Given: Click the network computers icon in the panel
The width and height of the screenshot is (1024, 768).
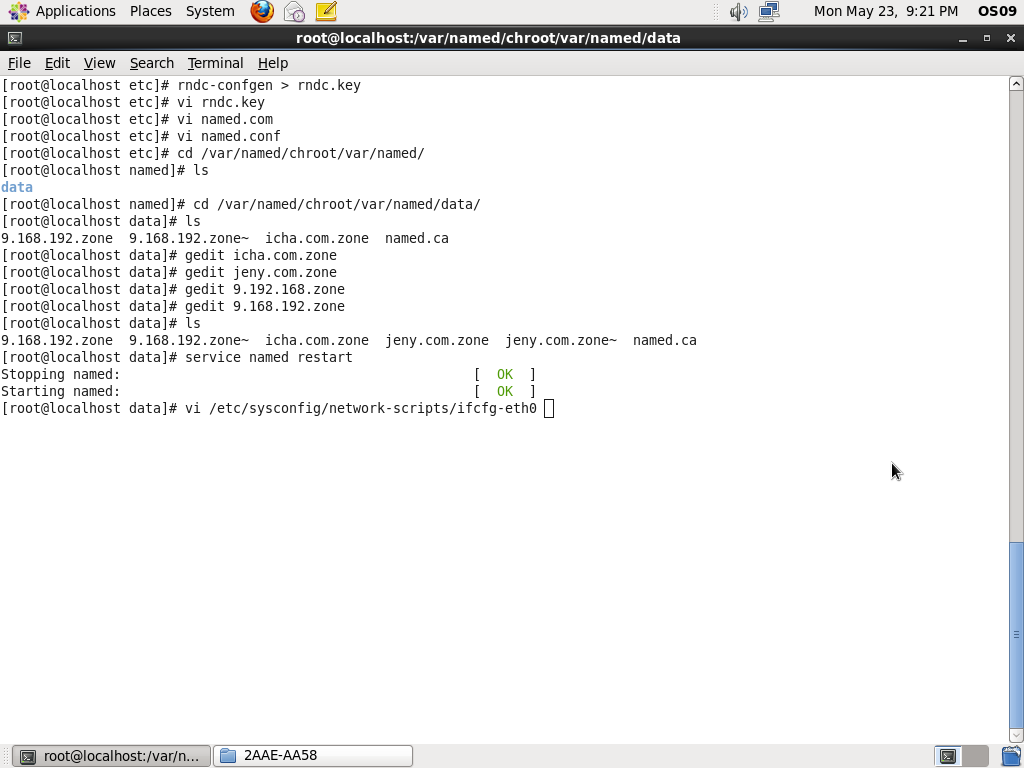Looking at the screenshot, I should point(768,11).
